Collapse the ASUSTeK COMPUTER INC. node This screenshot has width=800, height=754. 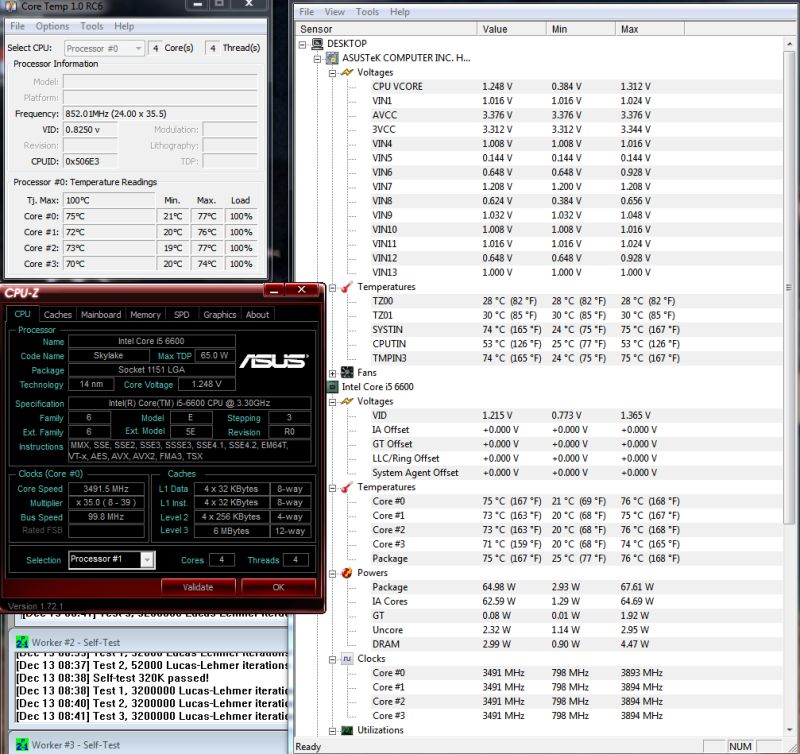point(317,59)
